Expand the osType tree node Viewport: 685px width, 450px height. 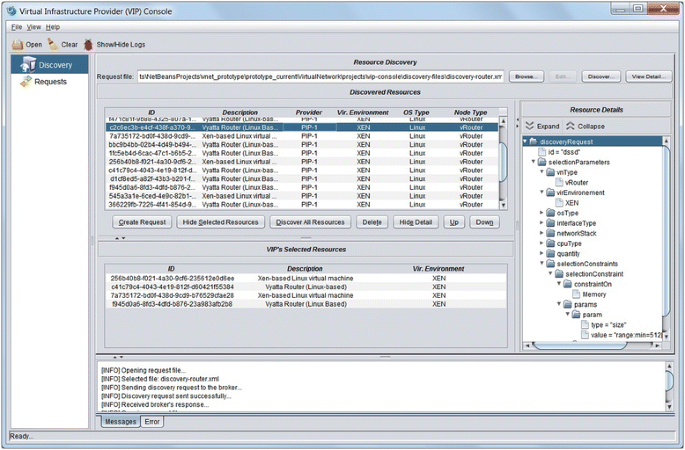point(542,213)
